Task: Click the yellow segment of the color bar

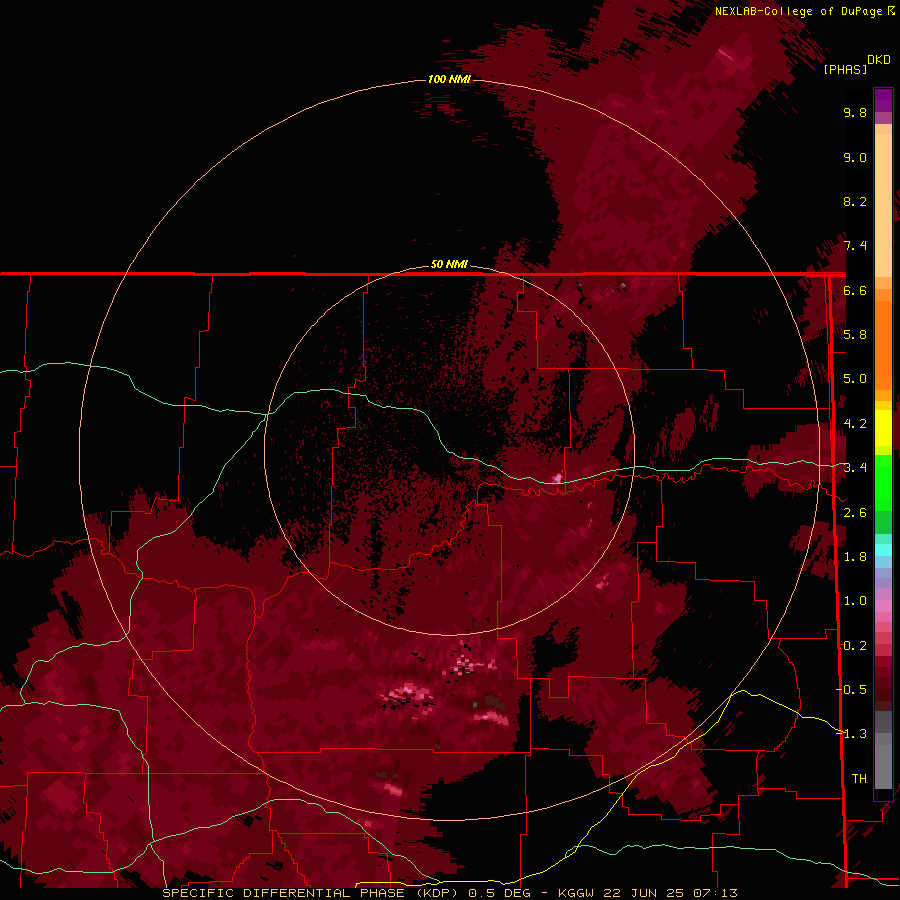Action: pyautogui.click(x=883, y=428)
